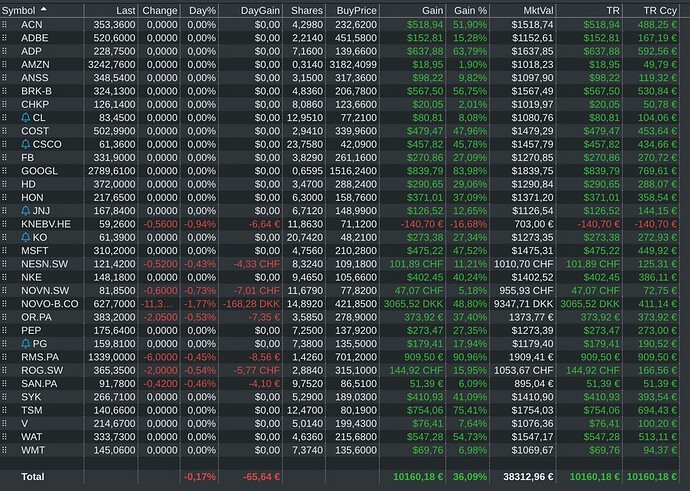Click the TSM gain $754,06
Screen dimensions: 690x491
tap(425, 410)
